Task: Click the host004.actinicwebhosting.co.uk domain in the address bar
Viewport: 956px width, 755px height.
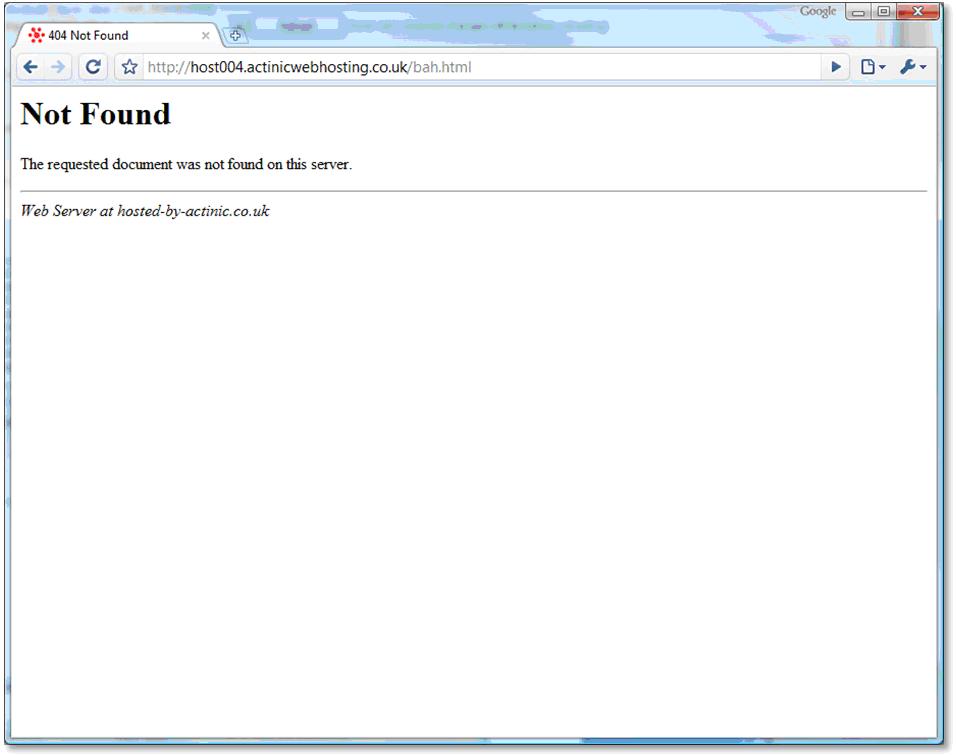Action: 299,68
